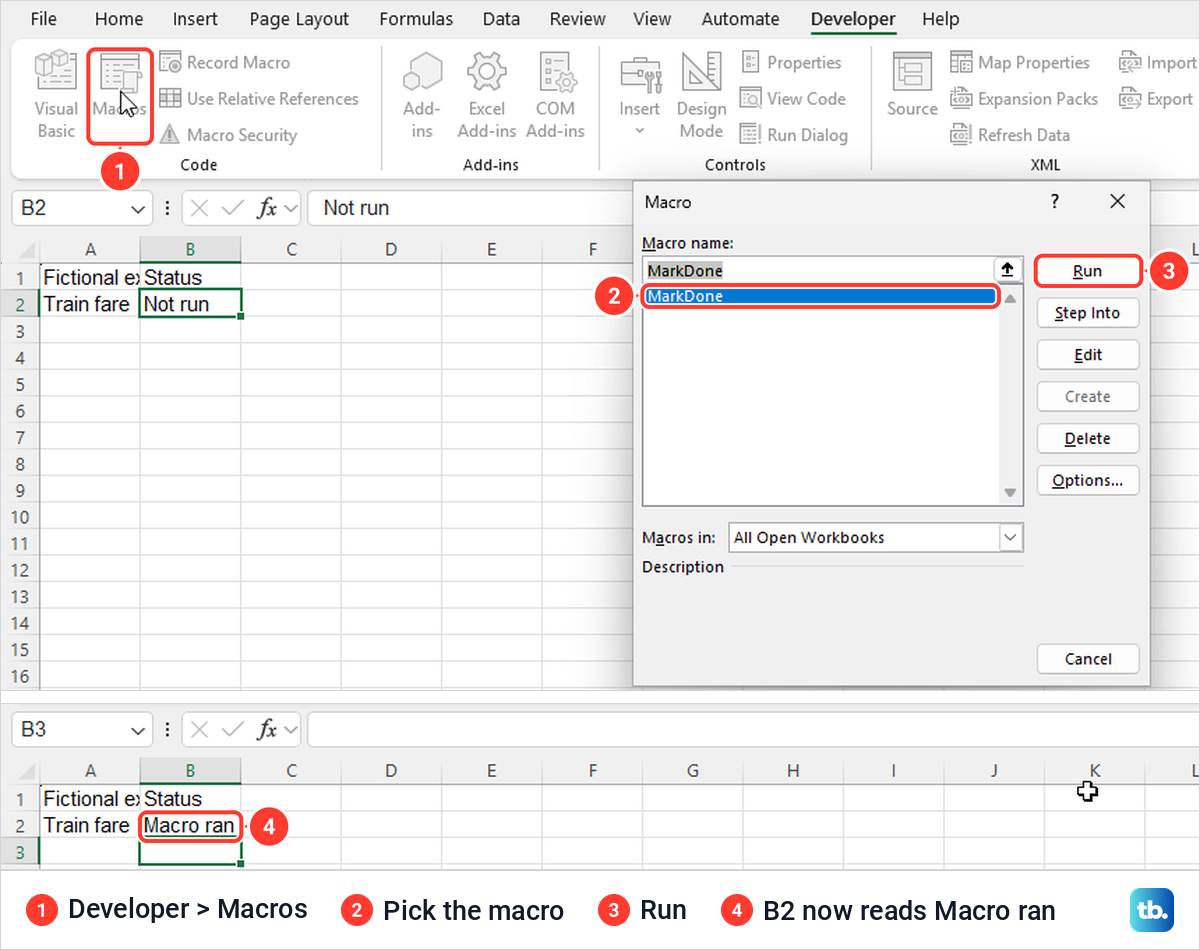
Task: Toggle Design Mode
Action: (x=702, y=95)
